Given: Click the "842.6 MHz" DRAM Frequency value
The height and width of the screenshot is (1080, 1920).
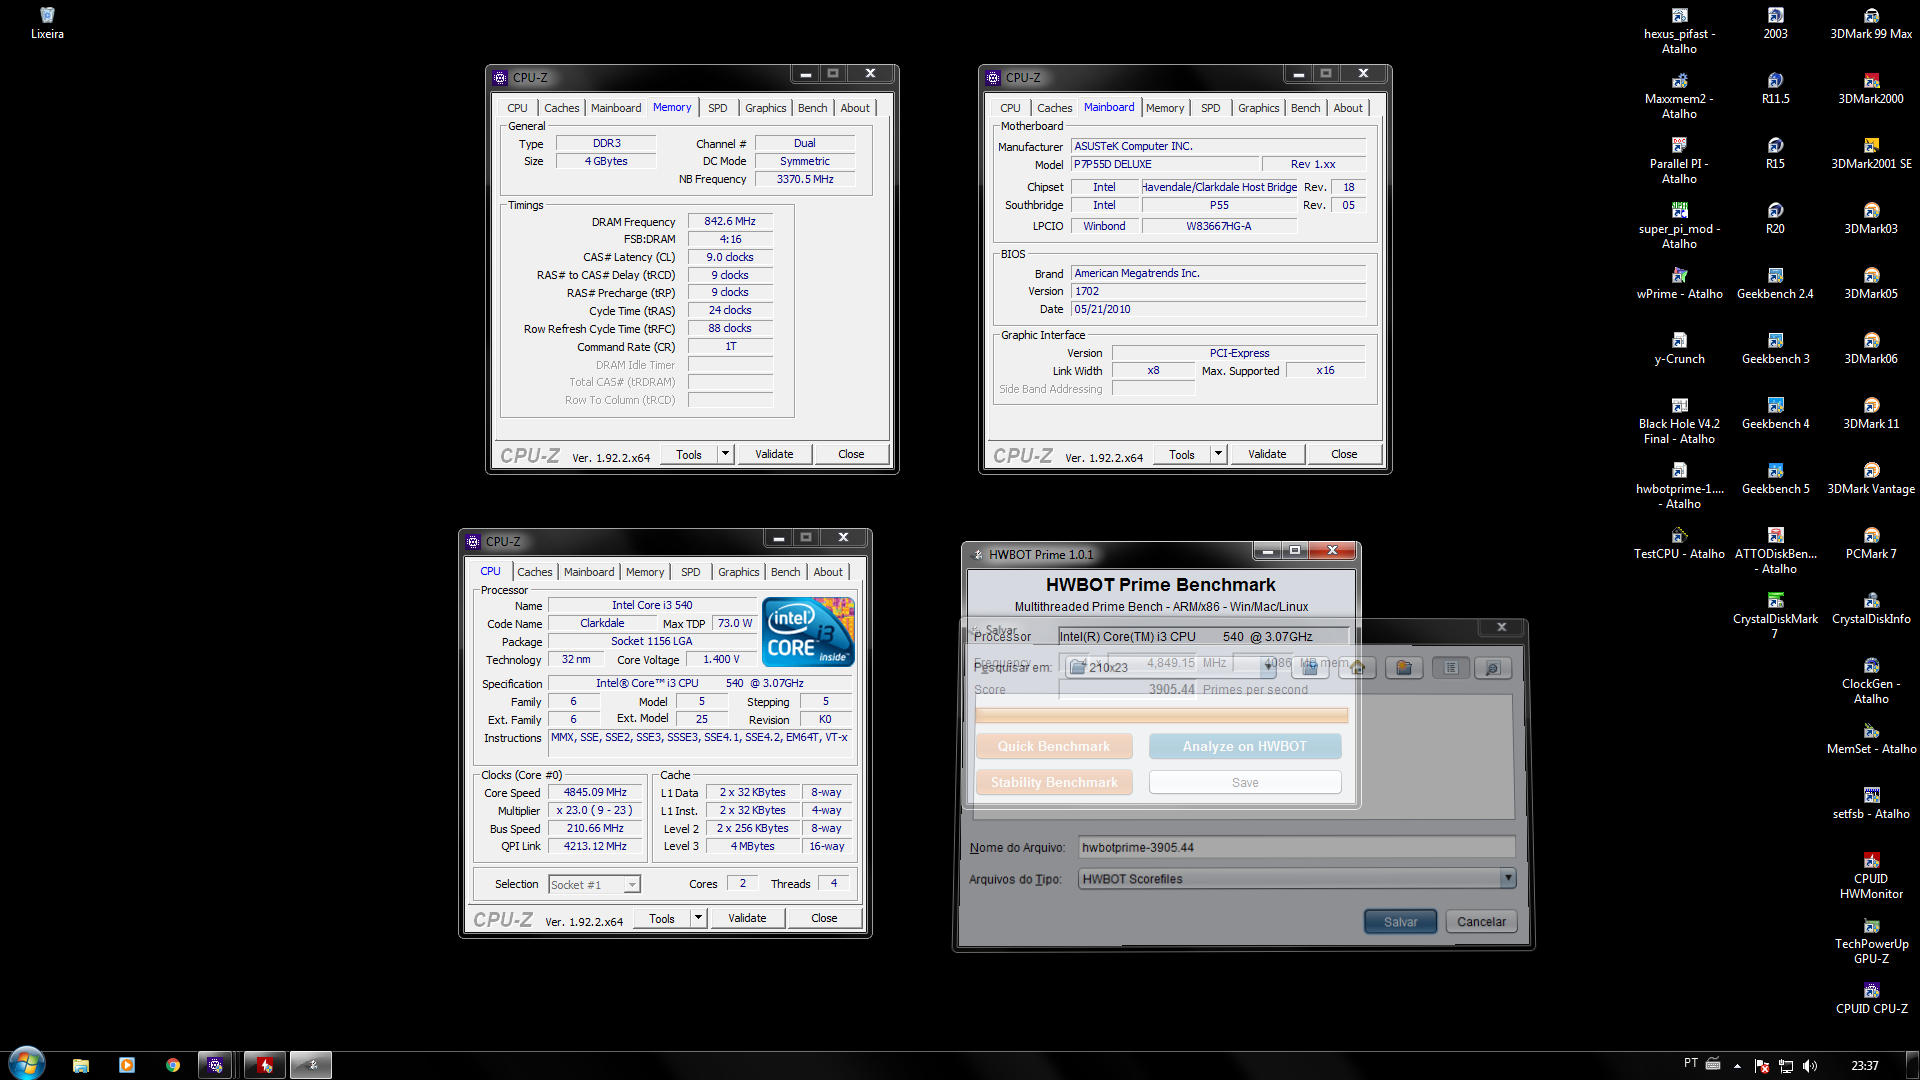Looking at the screenshot, I should click(x=729, y=221).
